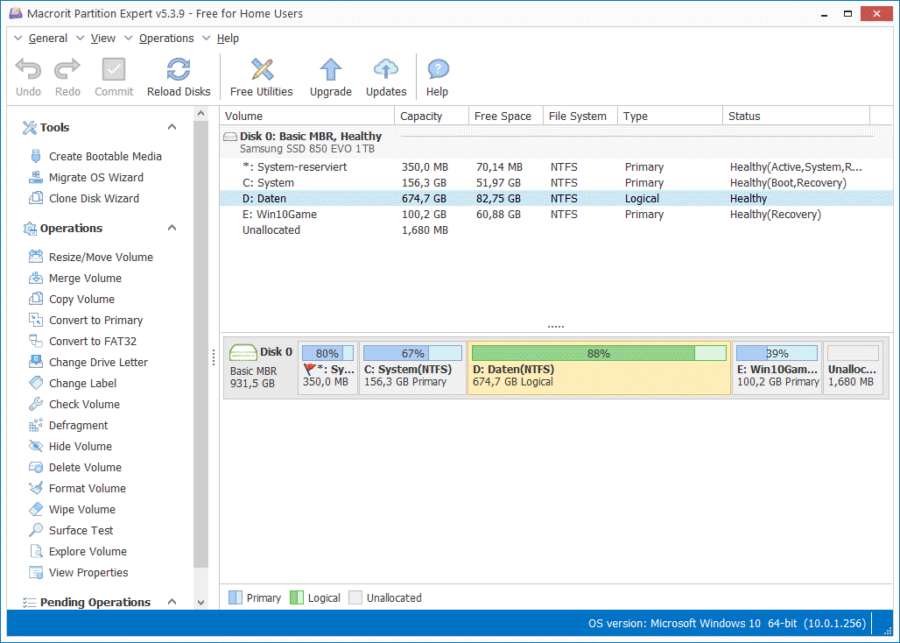
Task: Start the Merge Volume tool
Action: coord(87,278)
